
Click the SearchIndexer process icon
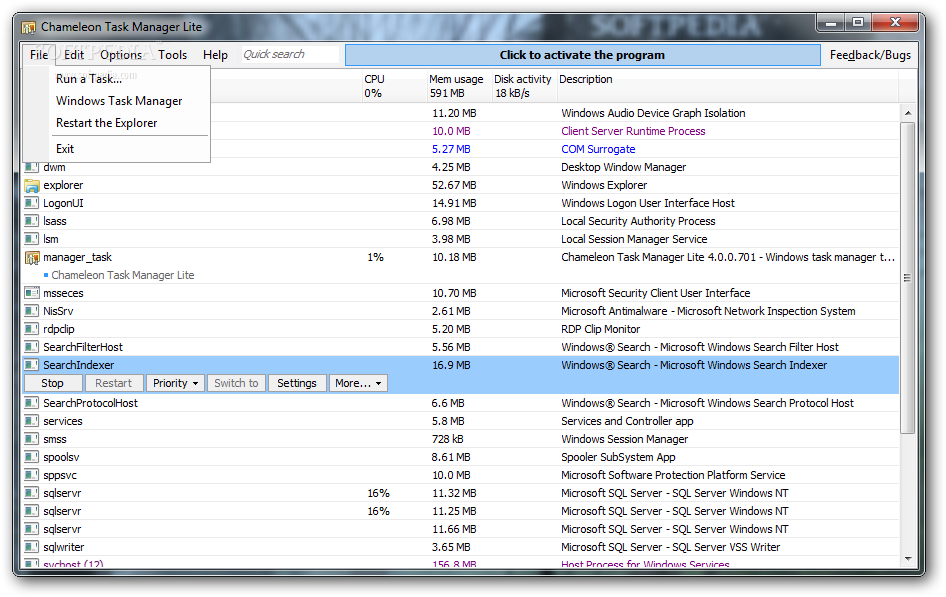(x=31, y=365)
